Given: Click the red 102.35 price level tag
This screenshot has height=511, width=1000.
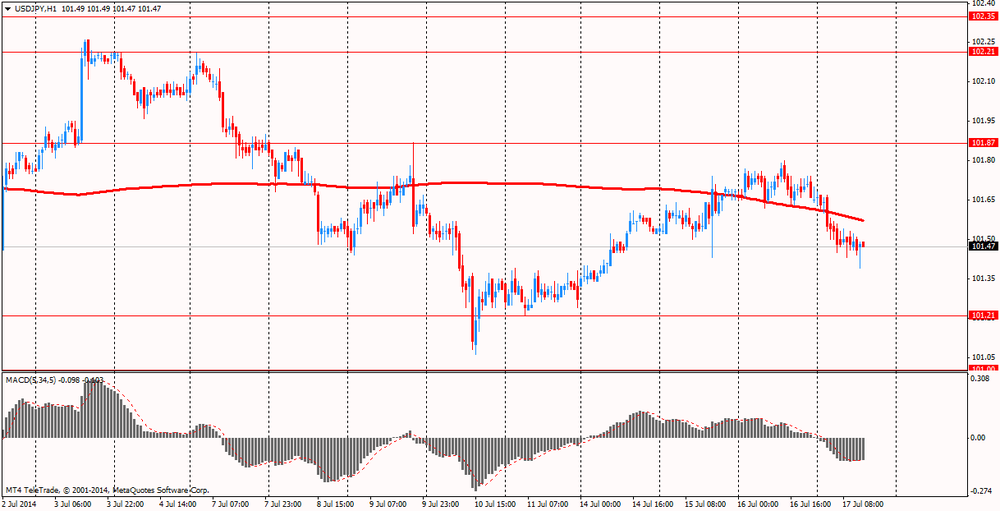Looking at the screenshot, I should (x=983, y=17).
